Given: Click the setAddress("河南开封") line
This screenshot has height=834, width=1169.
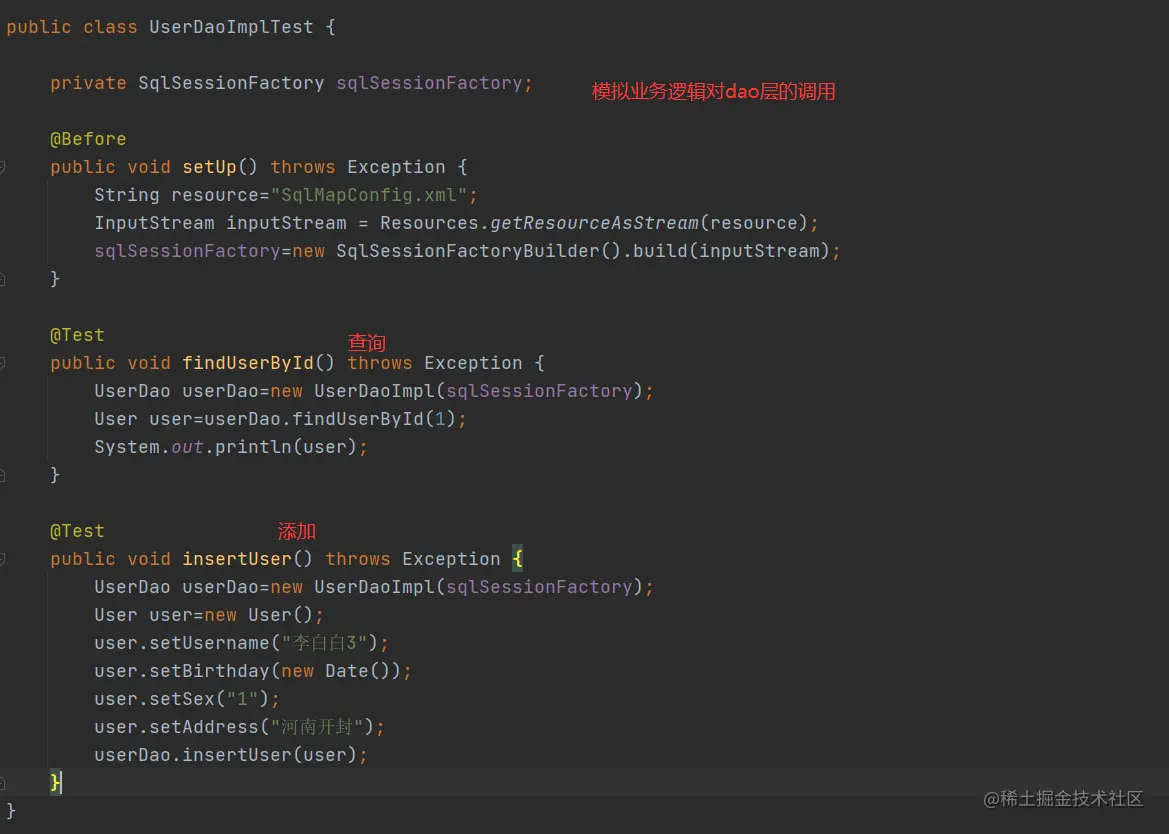Looking at the screenshot, I should click(x=239, y=727).
